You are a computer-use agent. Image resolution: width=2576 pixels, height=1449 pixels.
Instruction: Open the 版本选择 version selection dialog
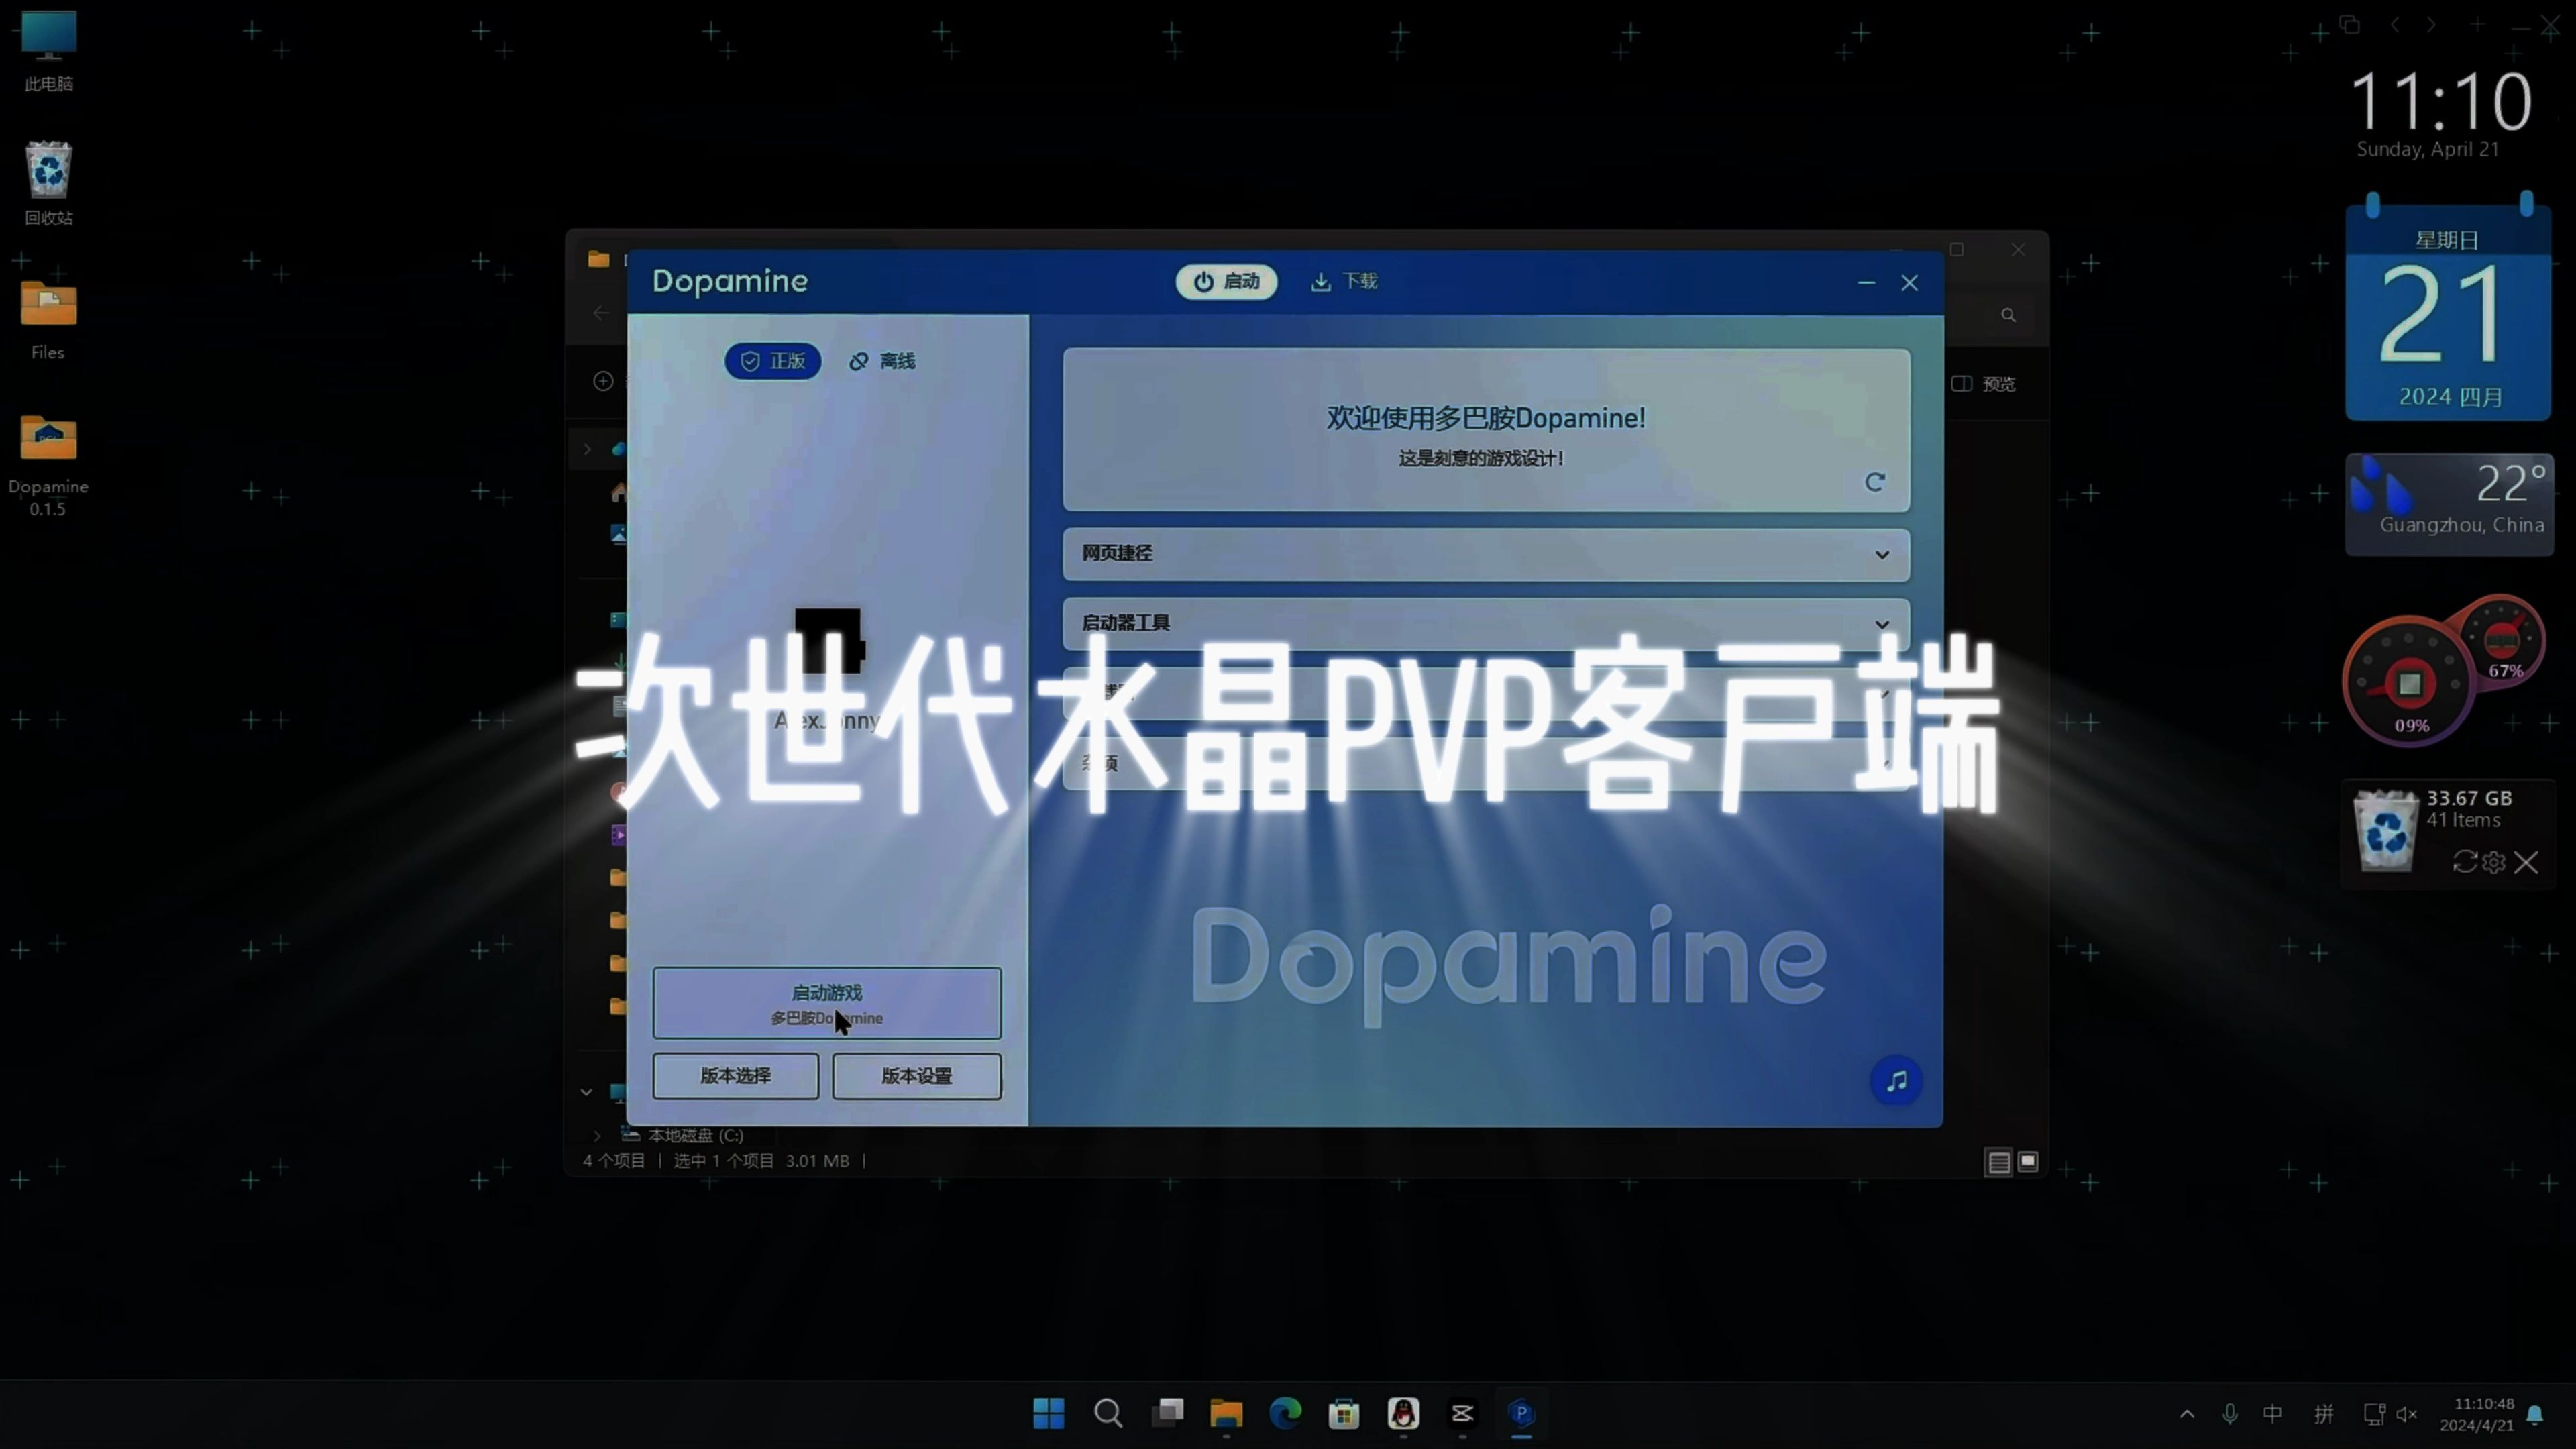tap(735, 1076)
